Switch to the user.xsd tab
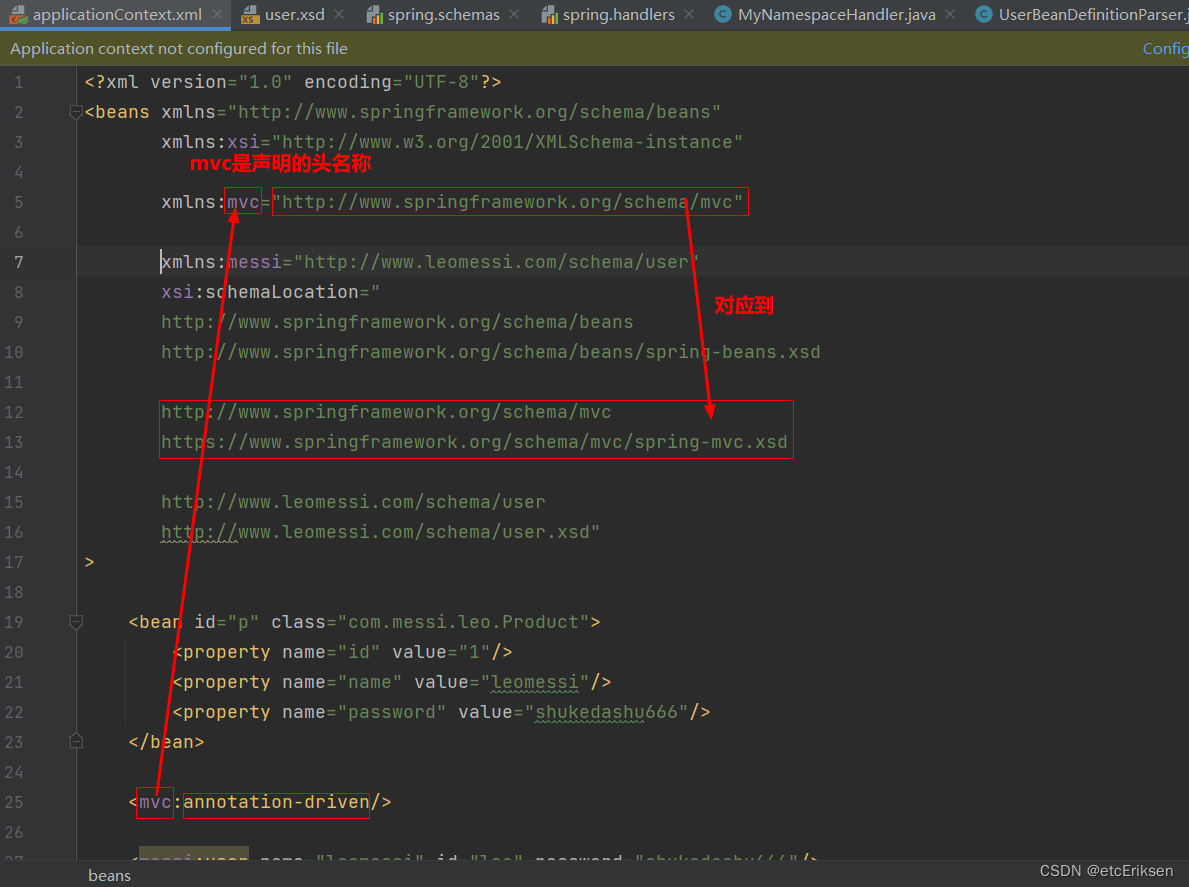The width and height of the screenshot is (1189, 887). coord(294,15)
